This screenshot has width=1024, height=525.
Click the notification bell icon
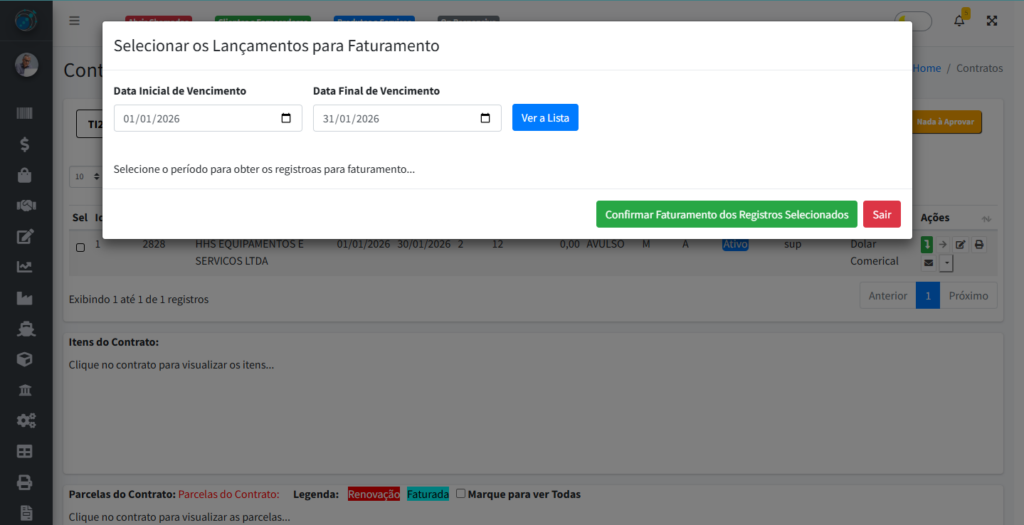(x=960, y=20)
